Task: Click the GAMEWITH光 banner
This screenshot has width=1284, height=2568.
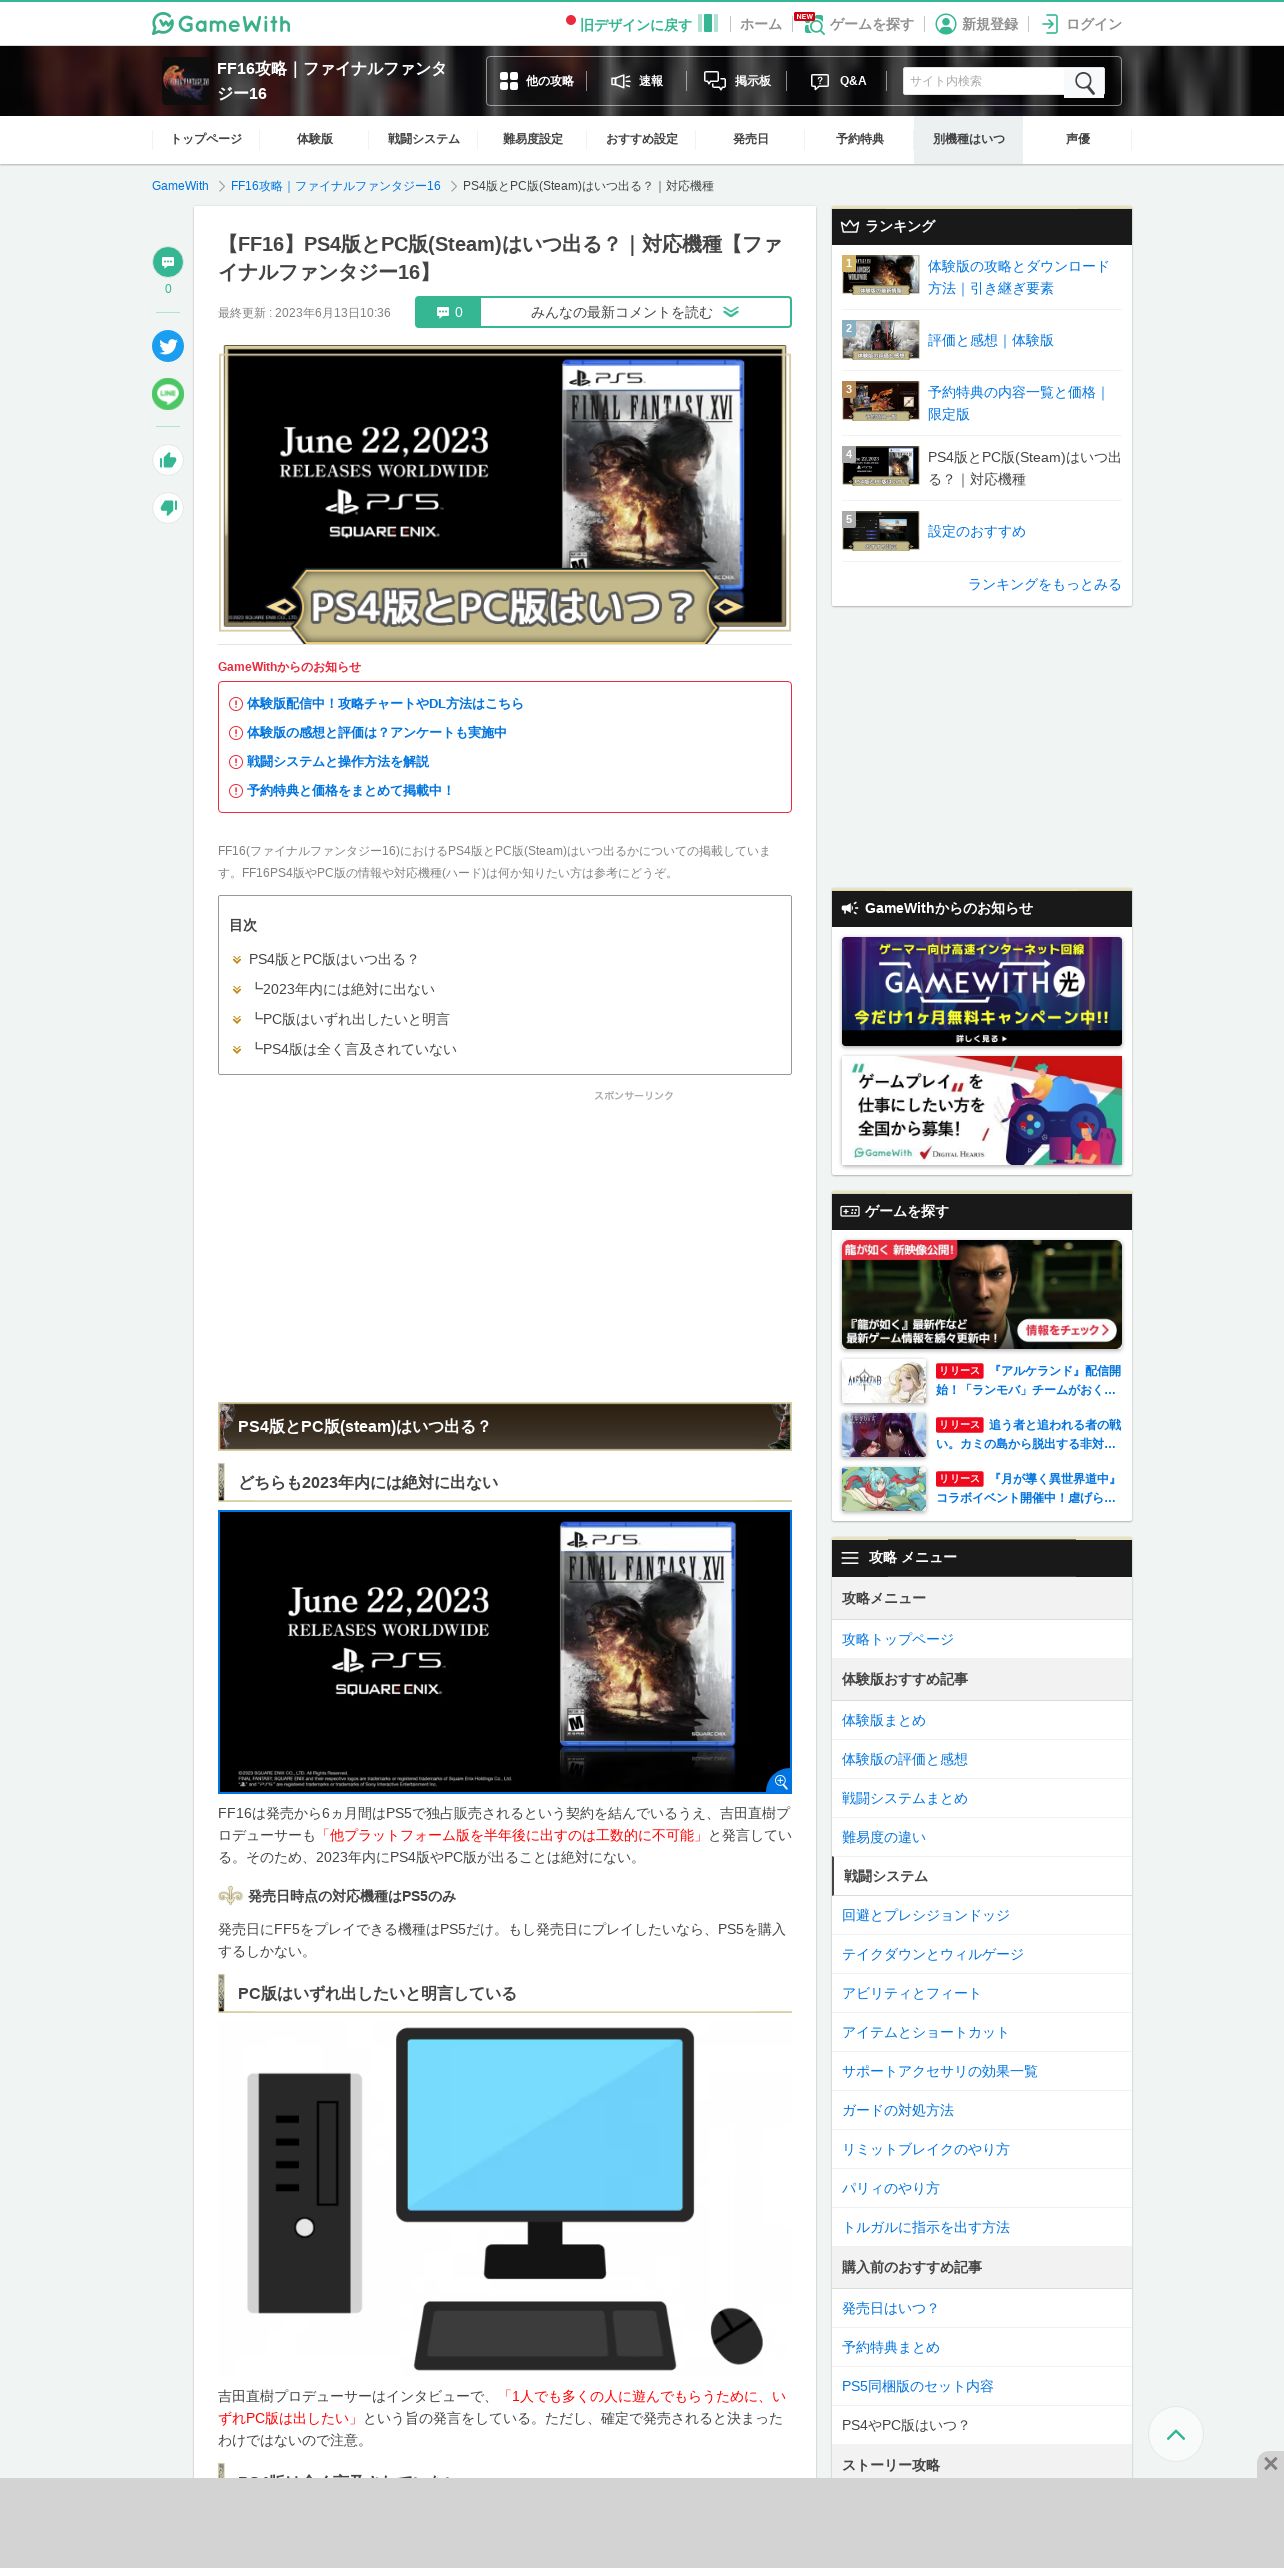Action: click(981, 991)
